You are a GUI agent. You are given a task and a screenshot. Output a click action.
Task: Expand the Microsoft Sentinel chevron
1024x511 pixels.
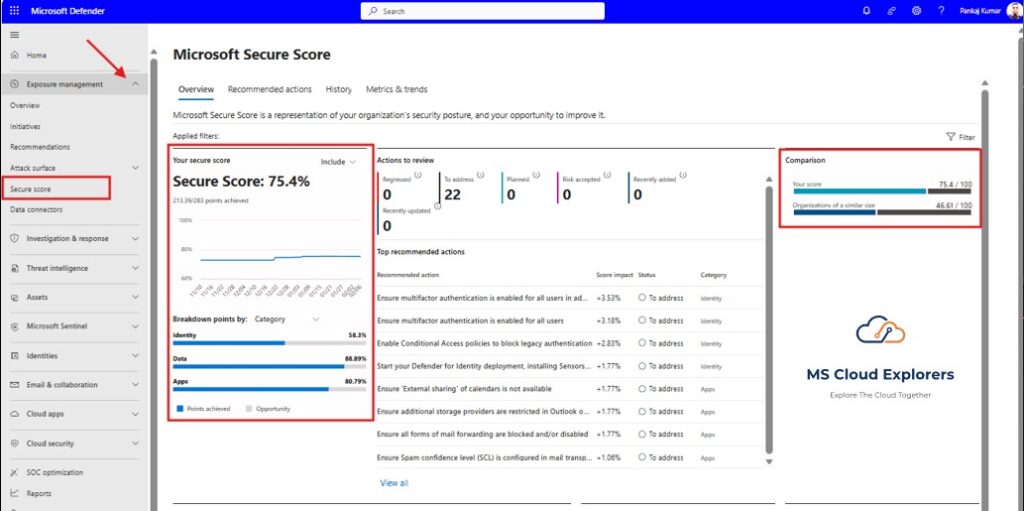click(x=135, y=326)
